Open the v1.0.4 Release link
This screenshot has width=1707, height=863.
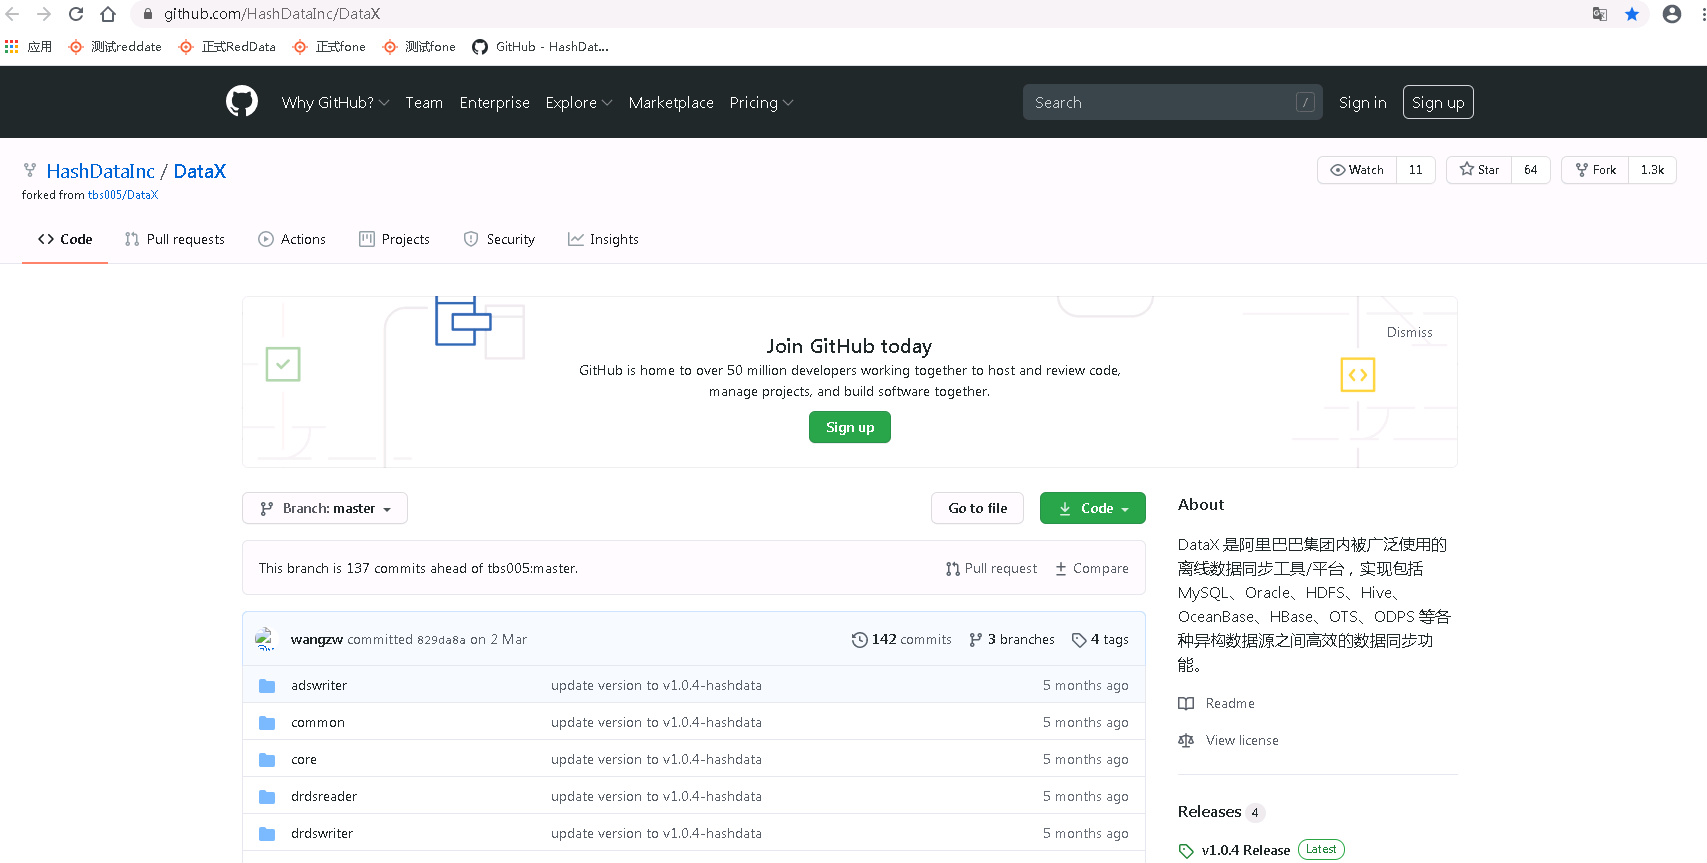[x=1246, y=851]
